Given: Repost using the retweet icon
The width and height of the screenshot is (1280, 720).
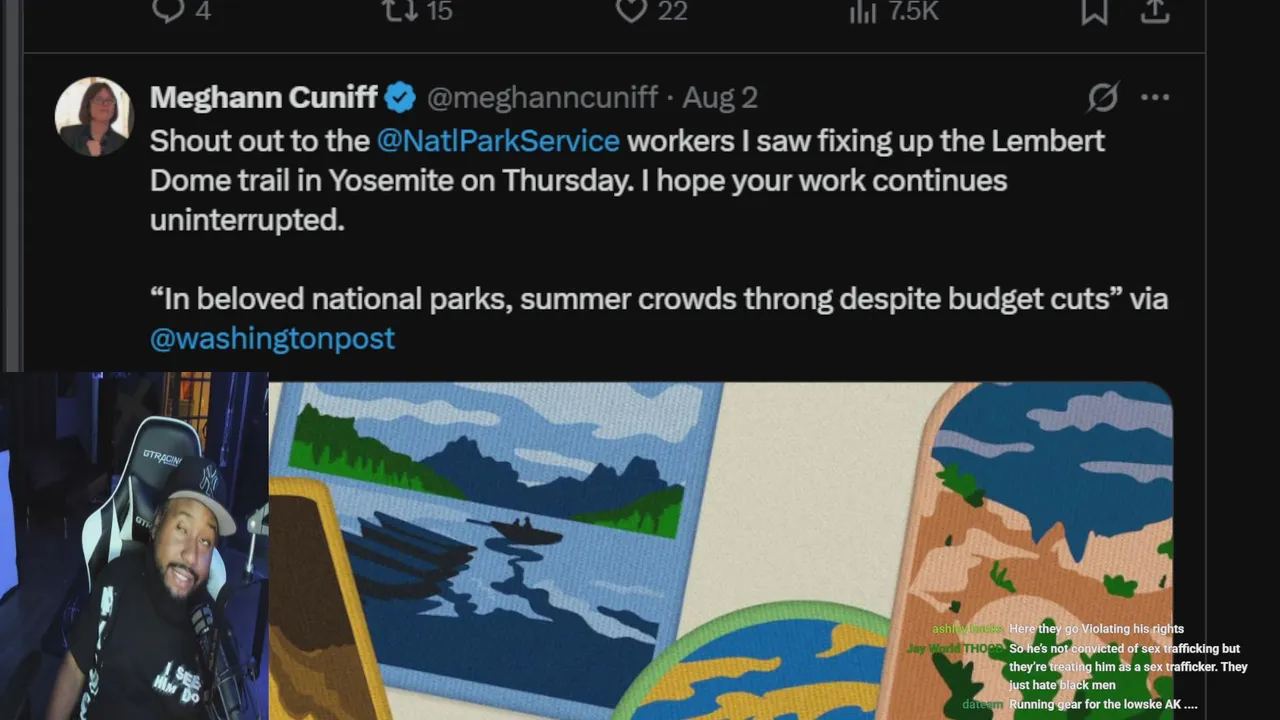Looking at the screenshot, I should click(398, 10).
